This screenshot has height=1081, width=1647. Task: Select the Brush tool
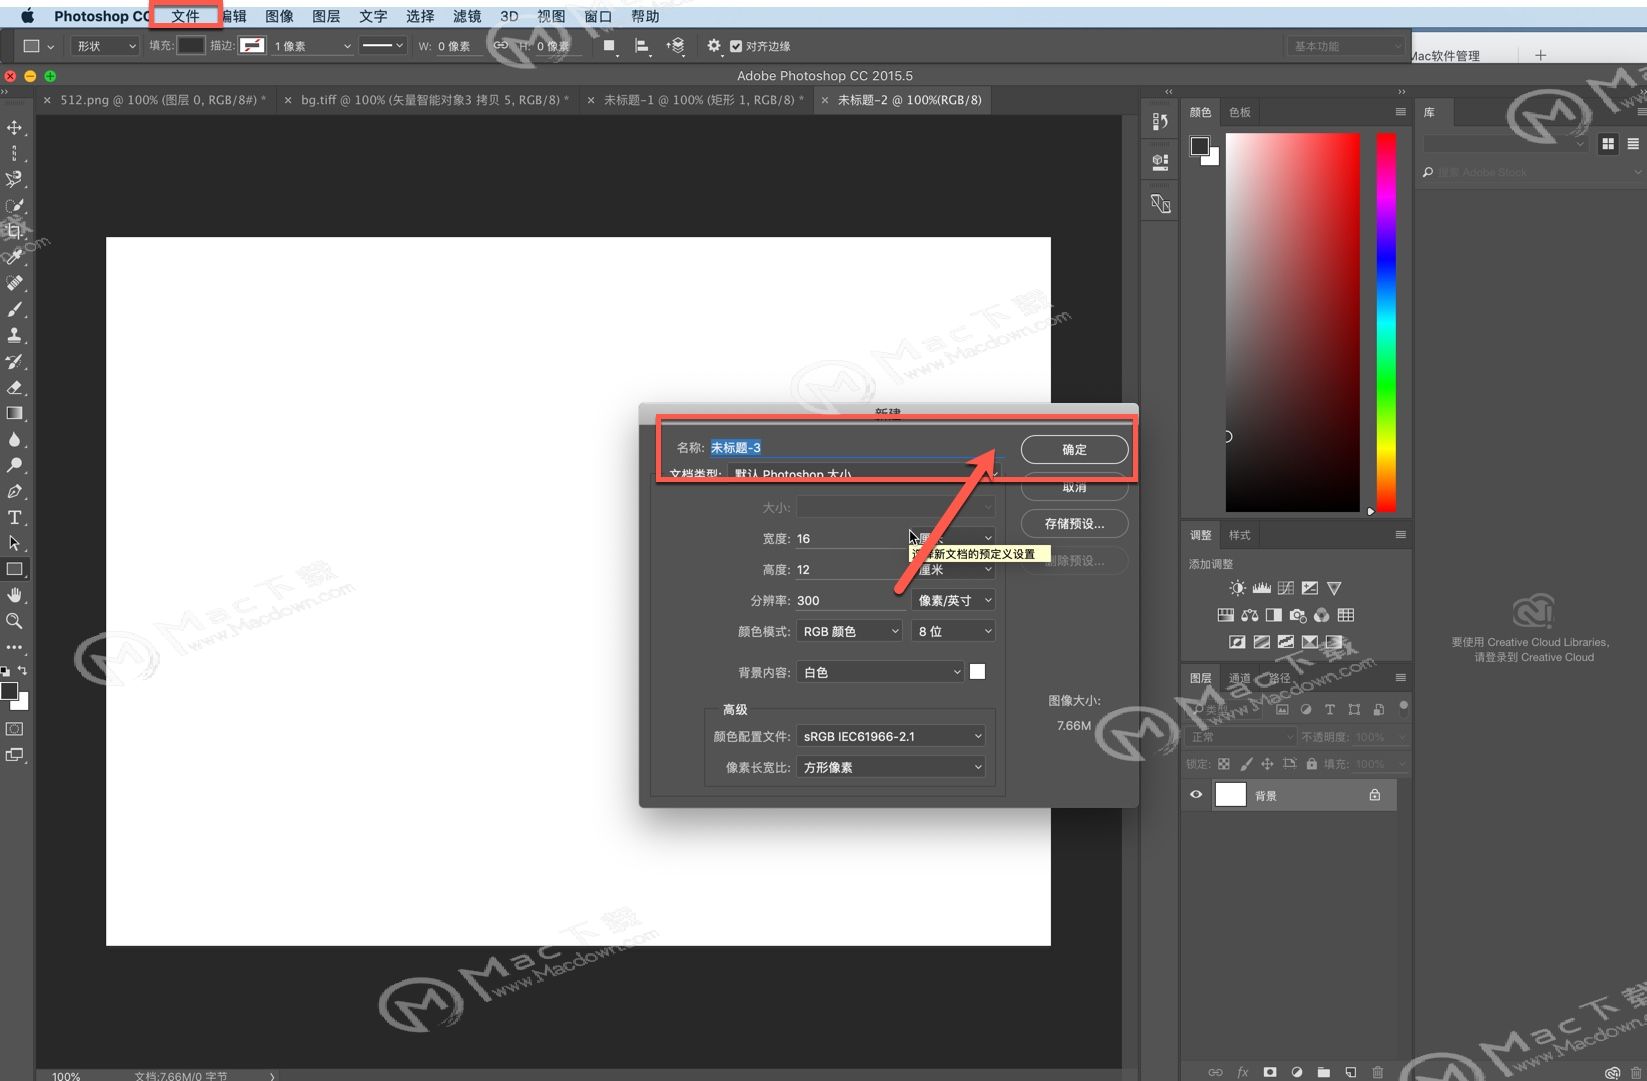15,310
